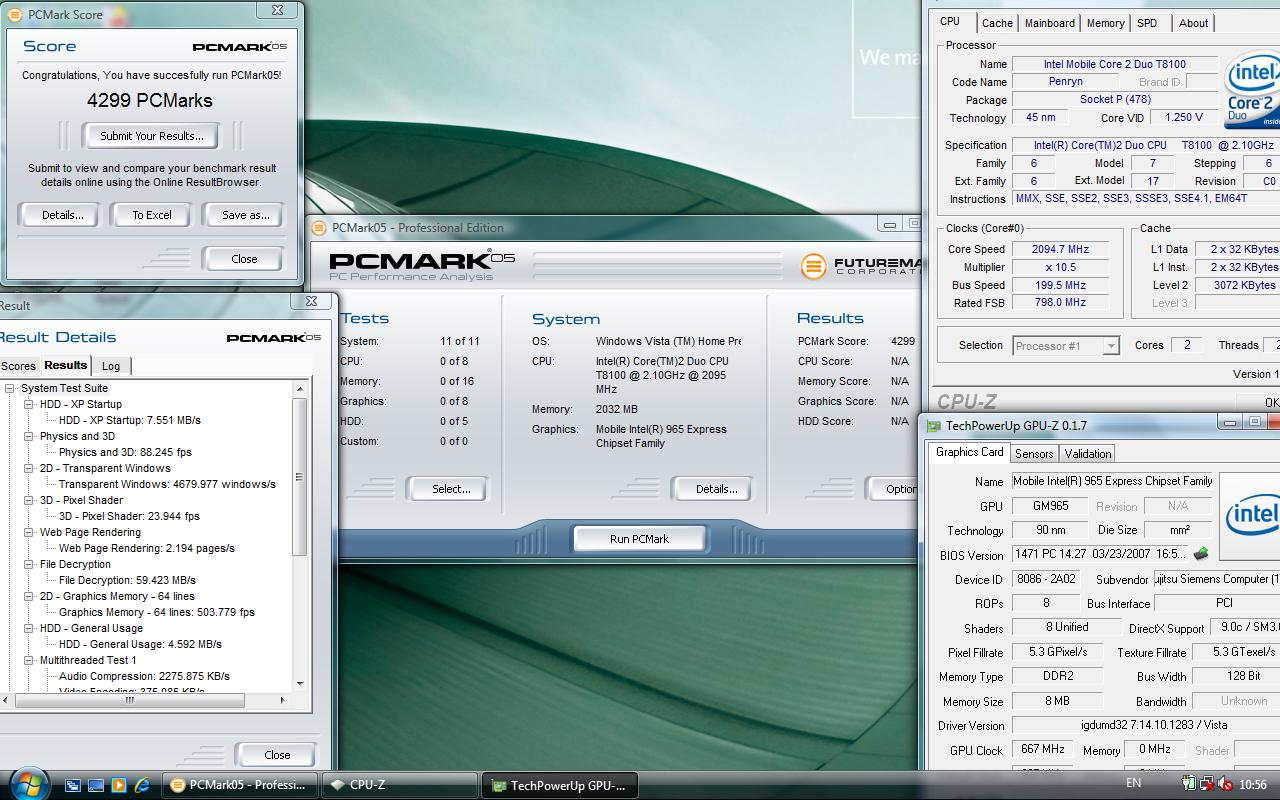Click GPU-Z Device ID field
1280x800 pixels.
(1046, 579)
